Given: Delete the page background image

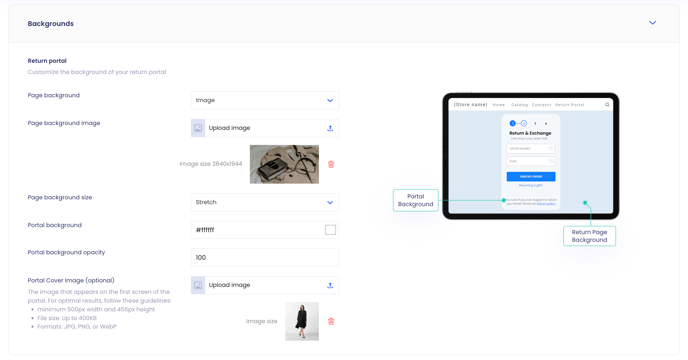Looking at the screenshot, I should tap(331, 164).
